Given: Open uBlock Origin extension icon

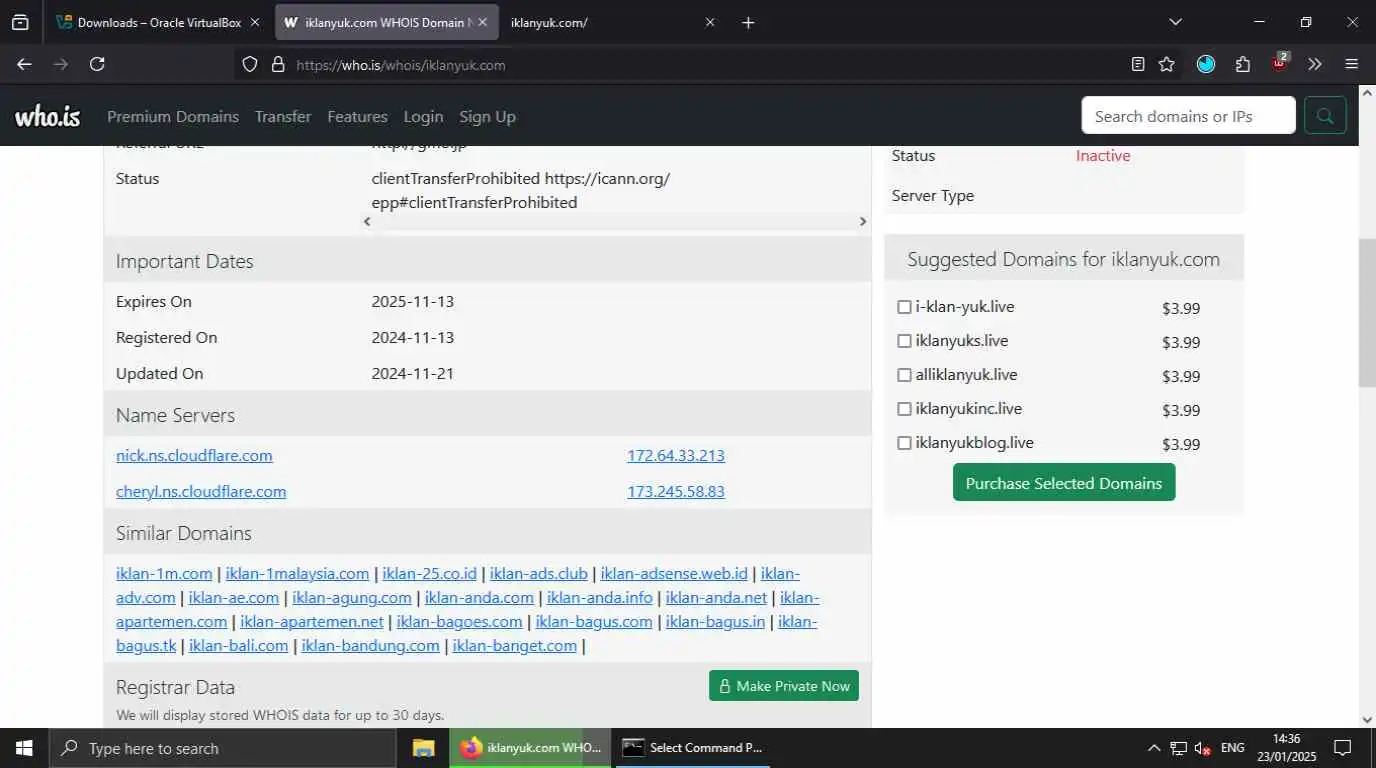Looking at the screenshot, I should 1280,63.
